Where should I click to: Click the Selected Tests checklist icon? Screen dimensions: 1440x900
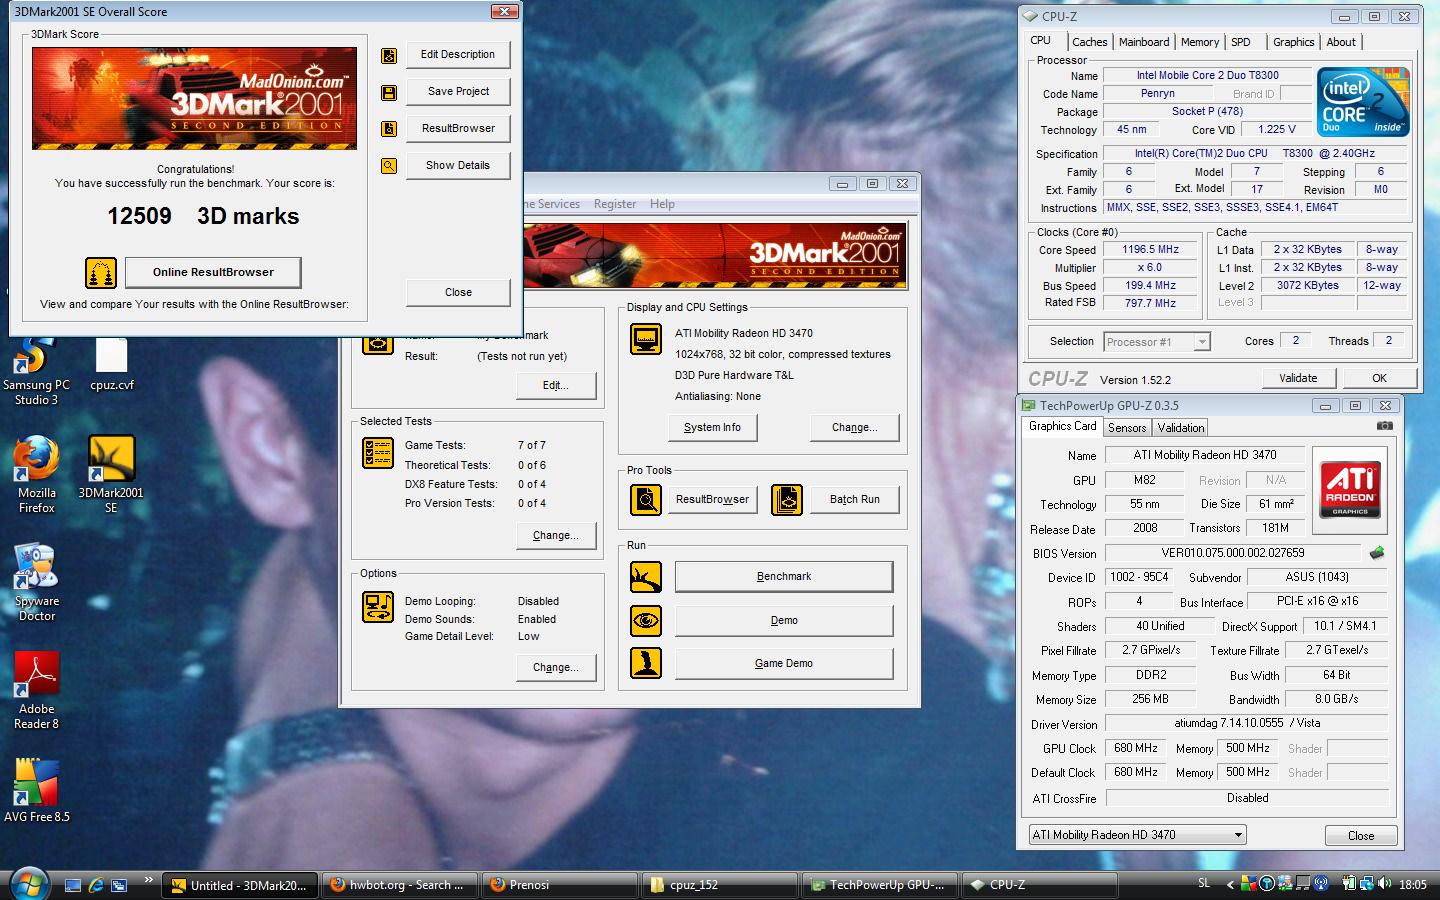pos(378,453)
